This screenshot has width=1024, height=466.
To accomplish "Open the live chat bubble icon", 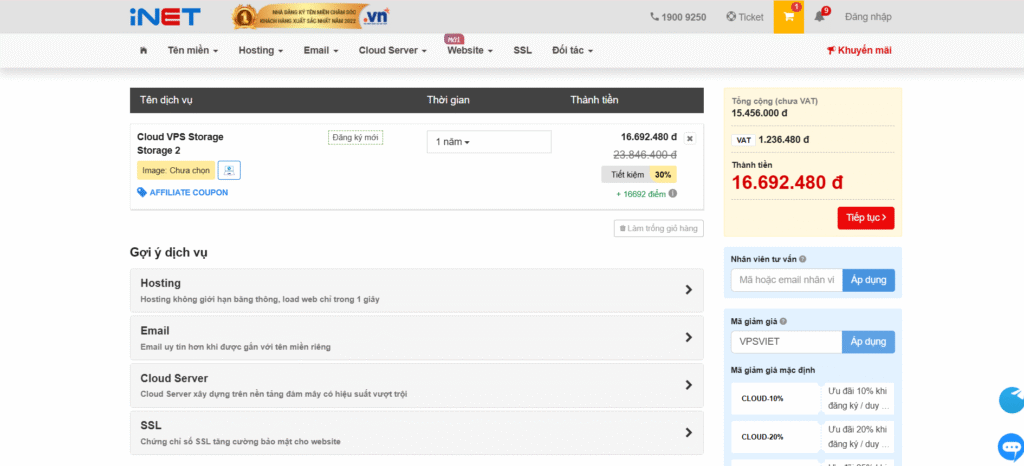I will point(1010,445).
